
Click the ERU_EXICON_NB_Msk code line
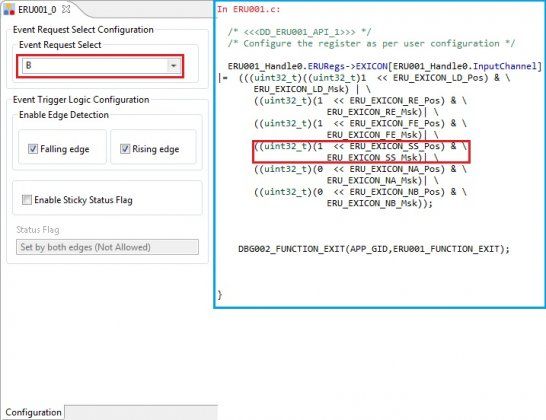[x=380, y=203]
